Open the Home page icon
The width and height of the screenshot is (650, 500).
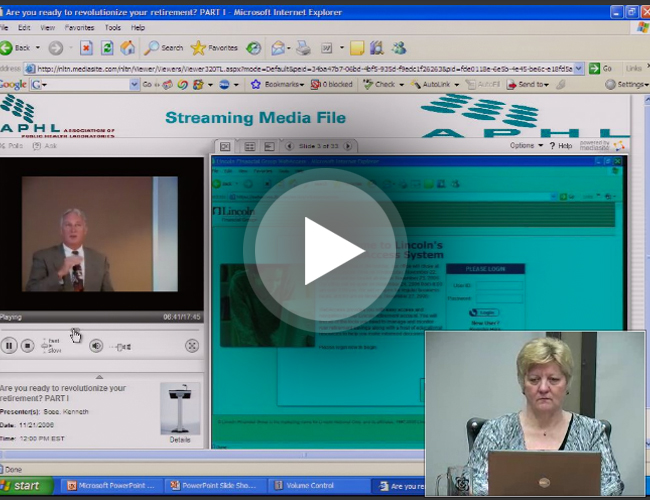click(x=128, y=48)
